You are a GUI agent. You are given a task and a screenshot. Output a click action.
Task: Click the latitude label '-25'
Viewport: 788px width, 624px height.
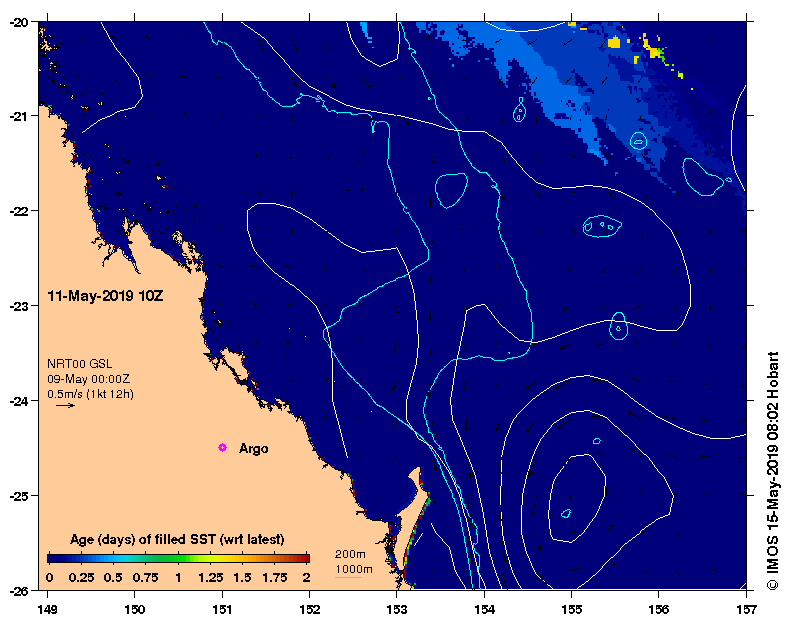pos(20,496)
